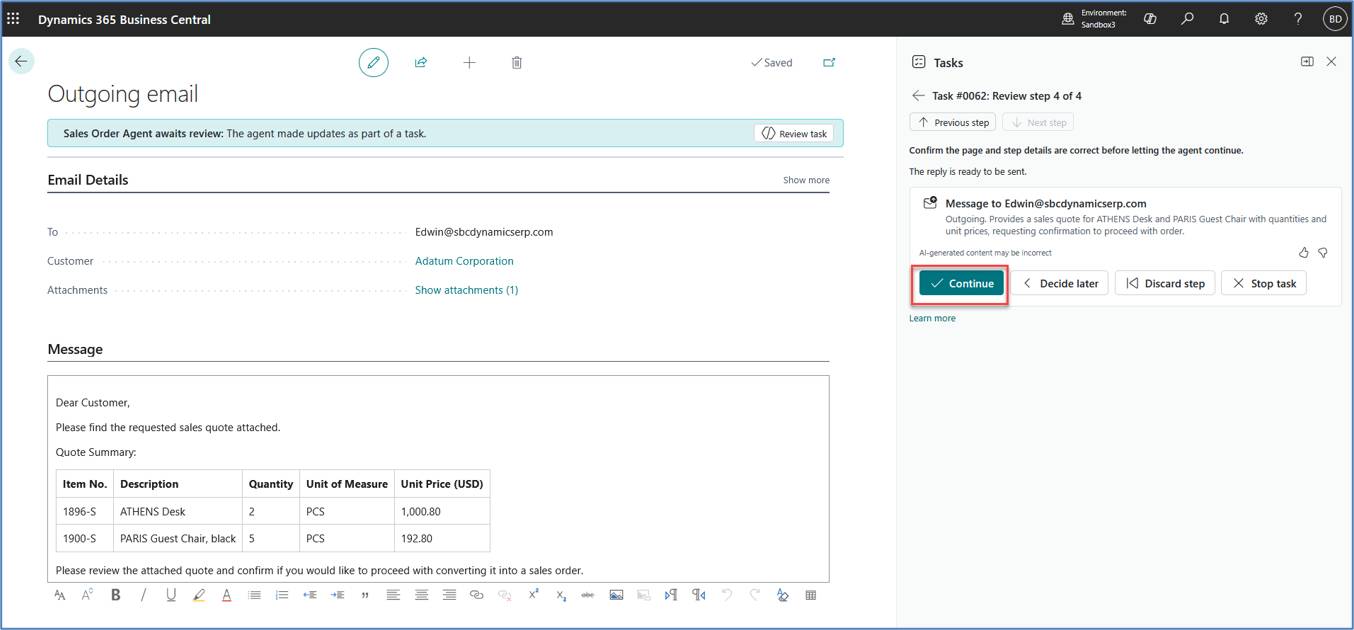Click the Stop task button

tap(1264, 283)
